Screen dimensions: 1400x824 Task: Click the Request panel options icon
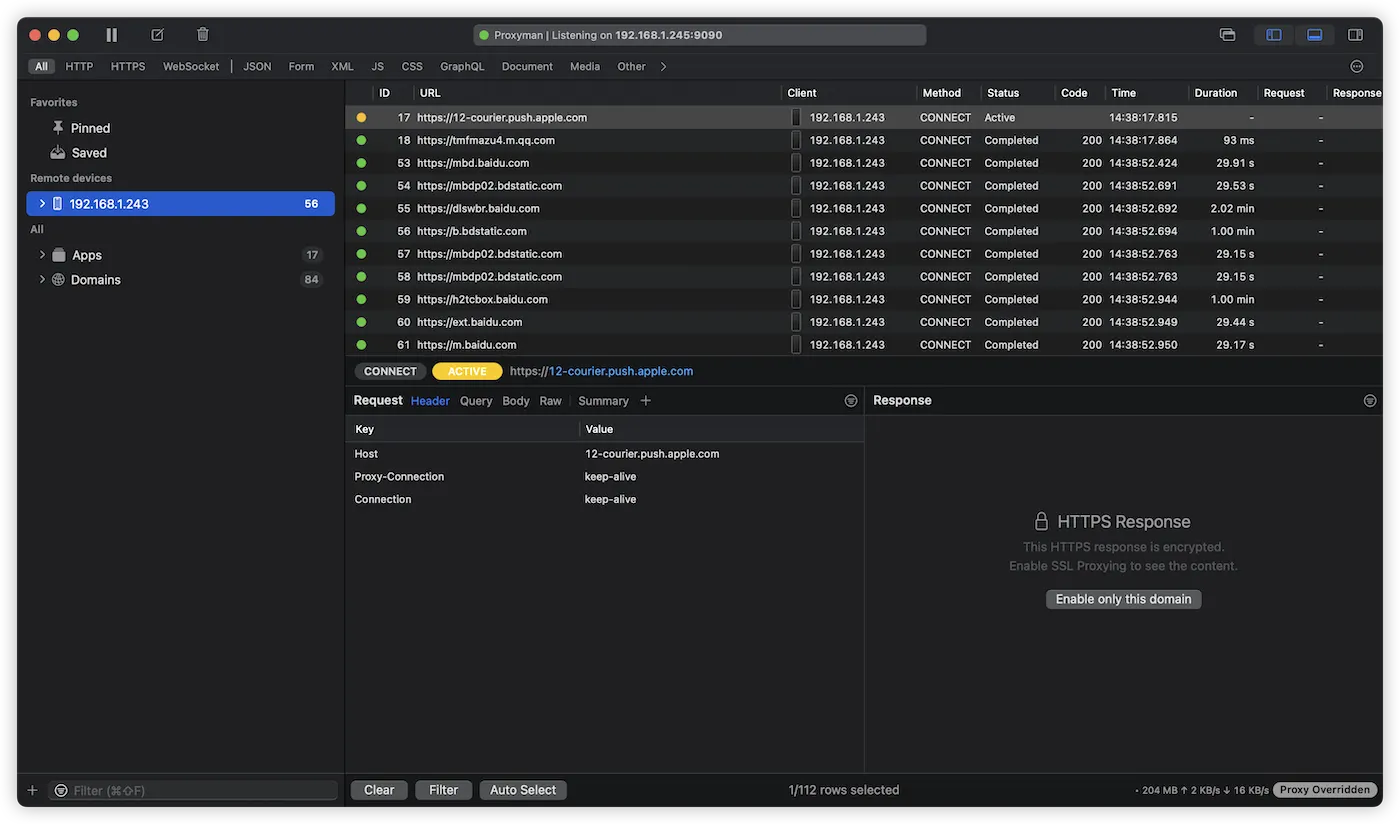click(x=851, y=401)
